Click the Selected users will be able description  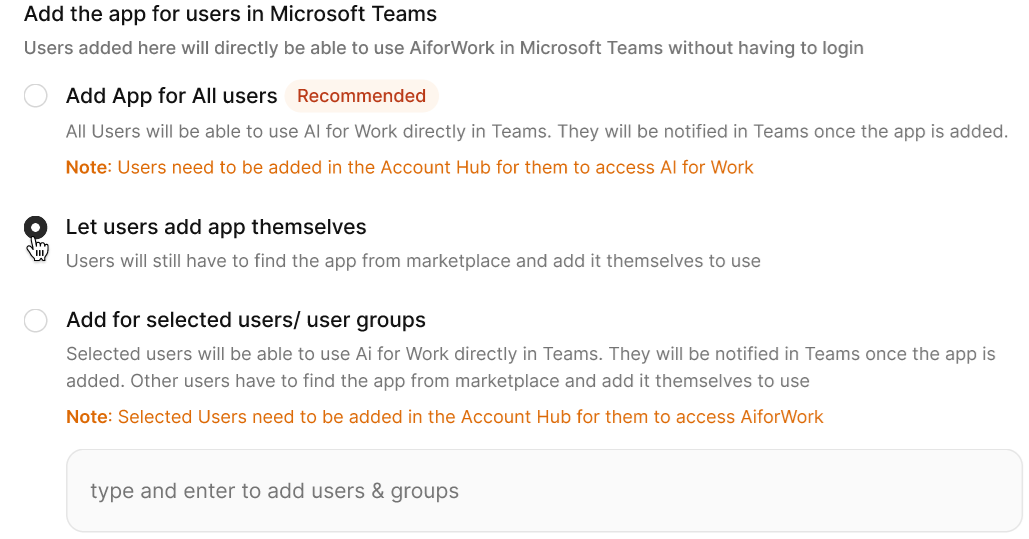click(531, 368)
